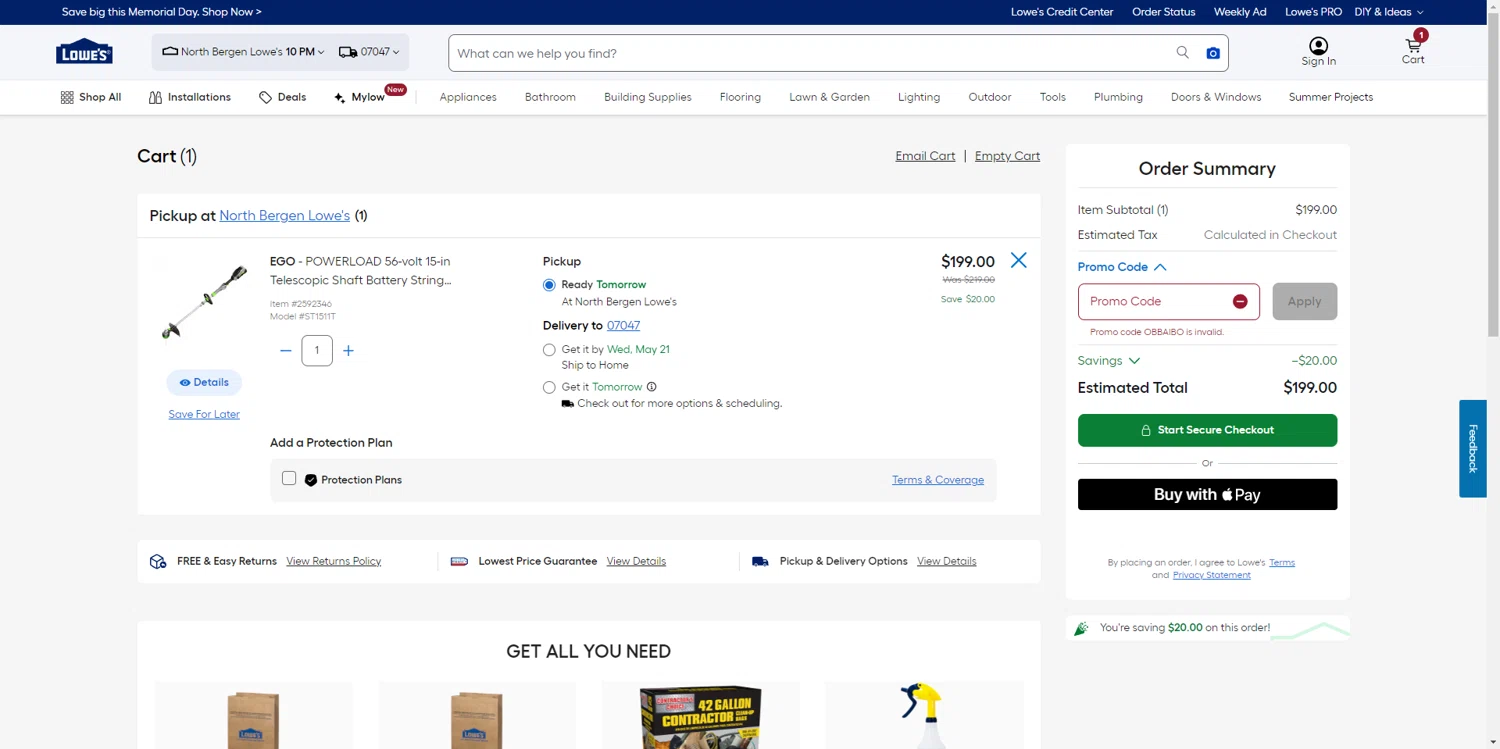This screenshot has width=1500, height=749.
Task: Click delivery ZIP 07047 link in cart
Action: coord(623,325)
